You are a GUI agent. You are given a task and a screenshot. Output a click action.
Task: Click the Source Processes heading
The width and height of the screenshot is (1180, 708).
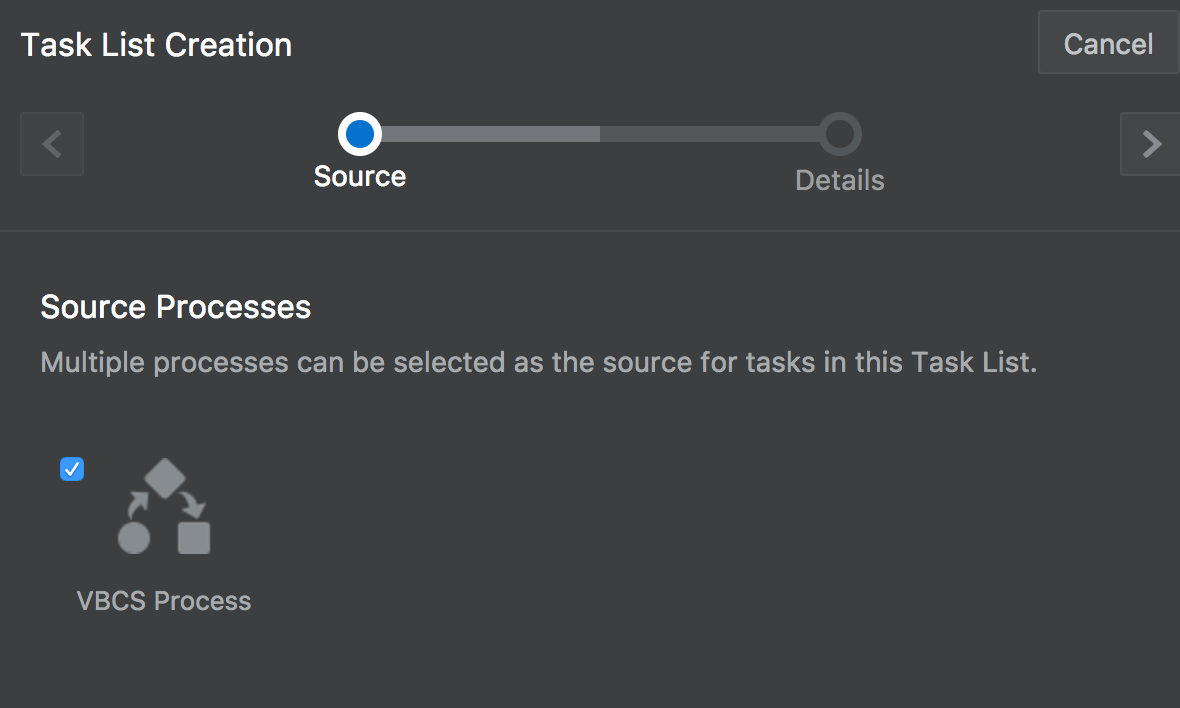pyautogui.click(x=175, y=307)
